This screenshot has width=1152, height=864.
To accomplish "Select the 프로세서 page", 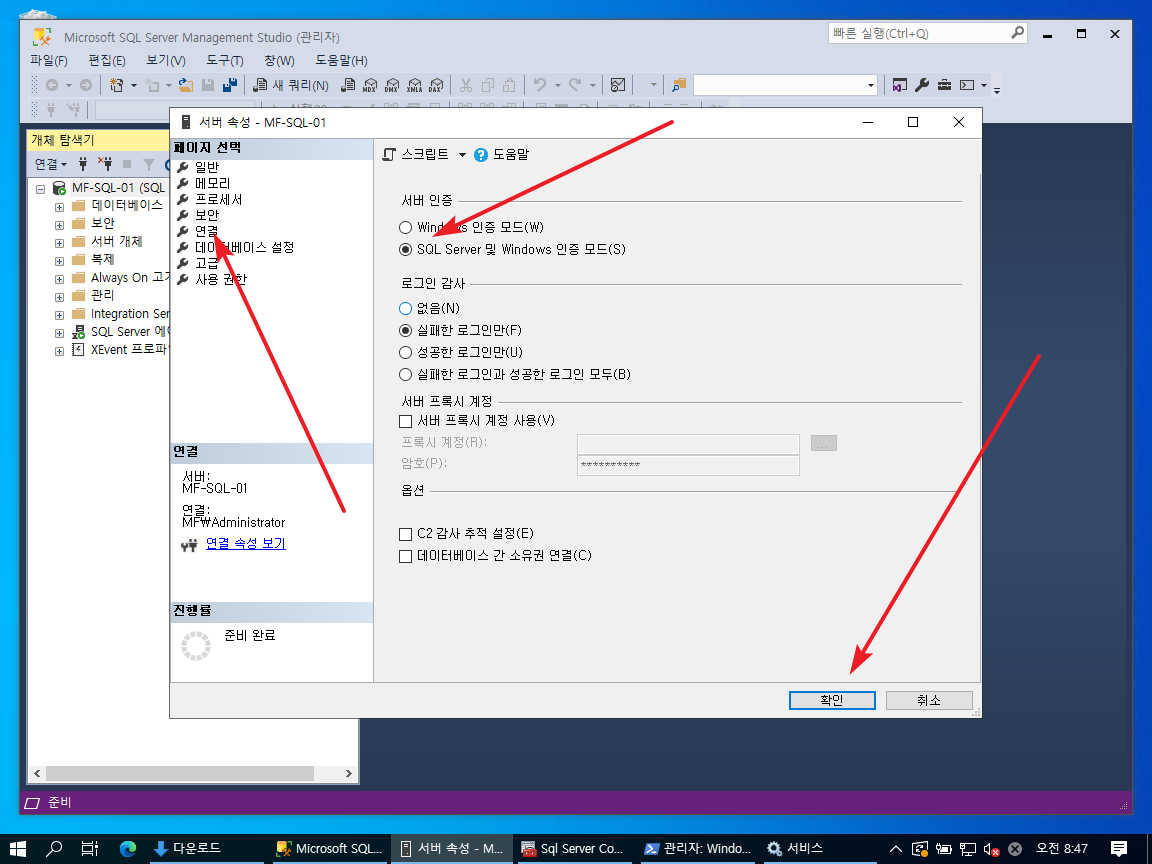I will pos(218,199).
